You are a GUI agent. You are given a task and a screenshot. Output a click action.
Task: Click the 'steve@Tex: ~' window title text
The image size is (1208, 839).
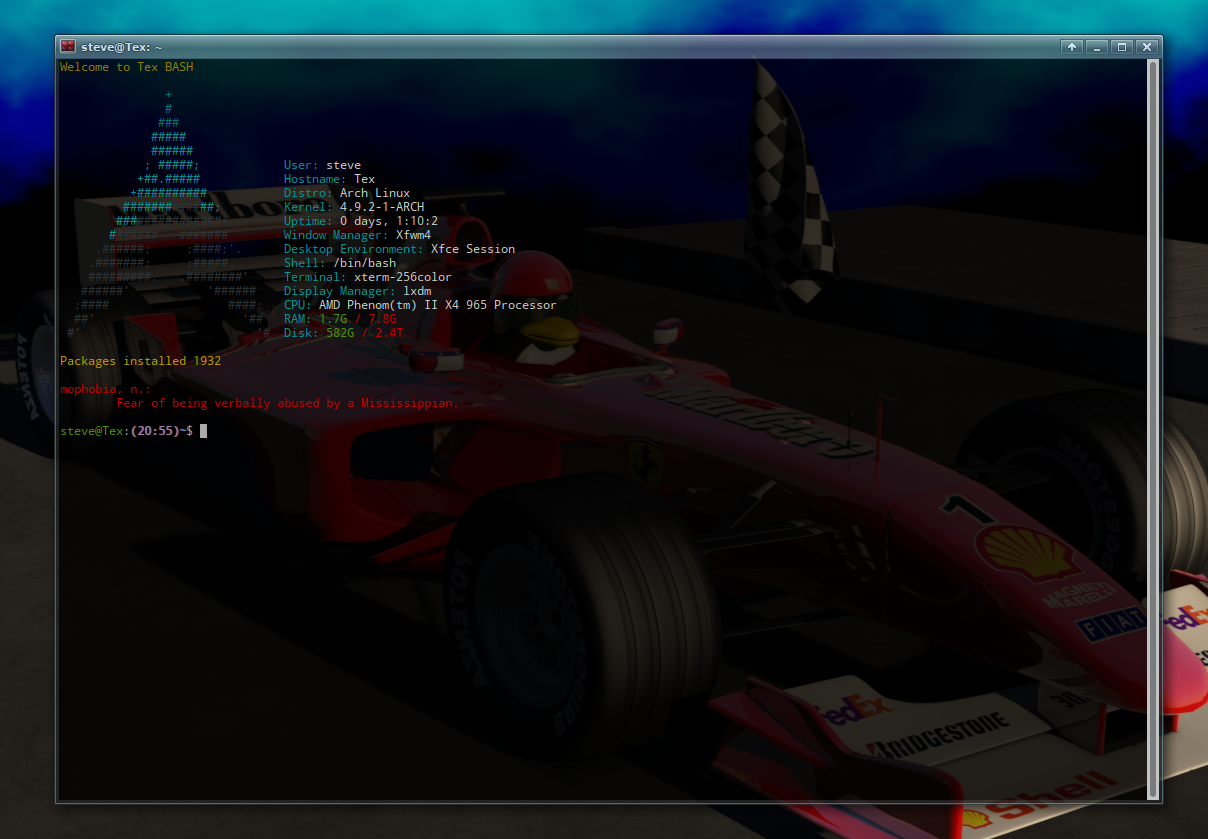[122, 47]
